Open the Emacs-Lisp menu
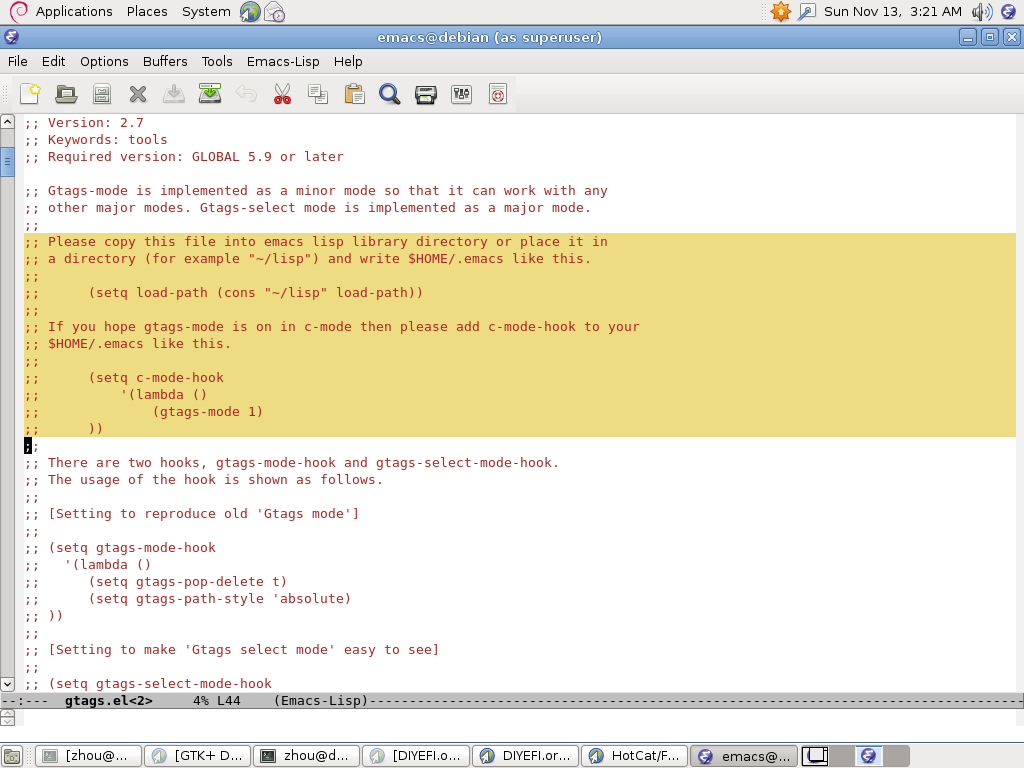The height and width of the screenshot is (768, 1024). tap(283, 61)
